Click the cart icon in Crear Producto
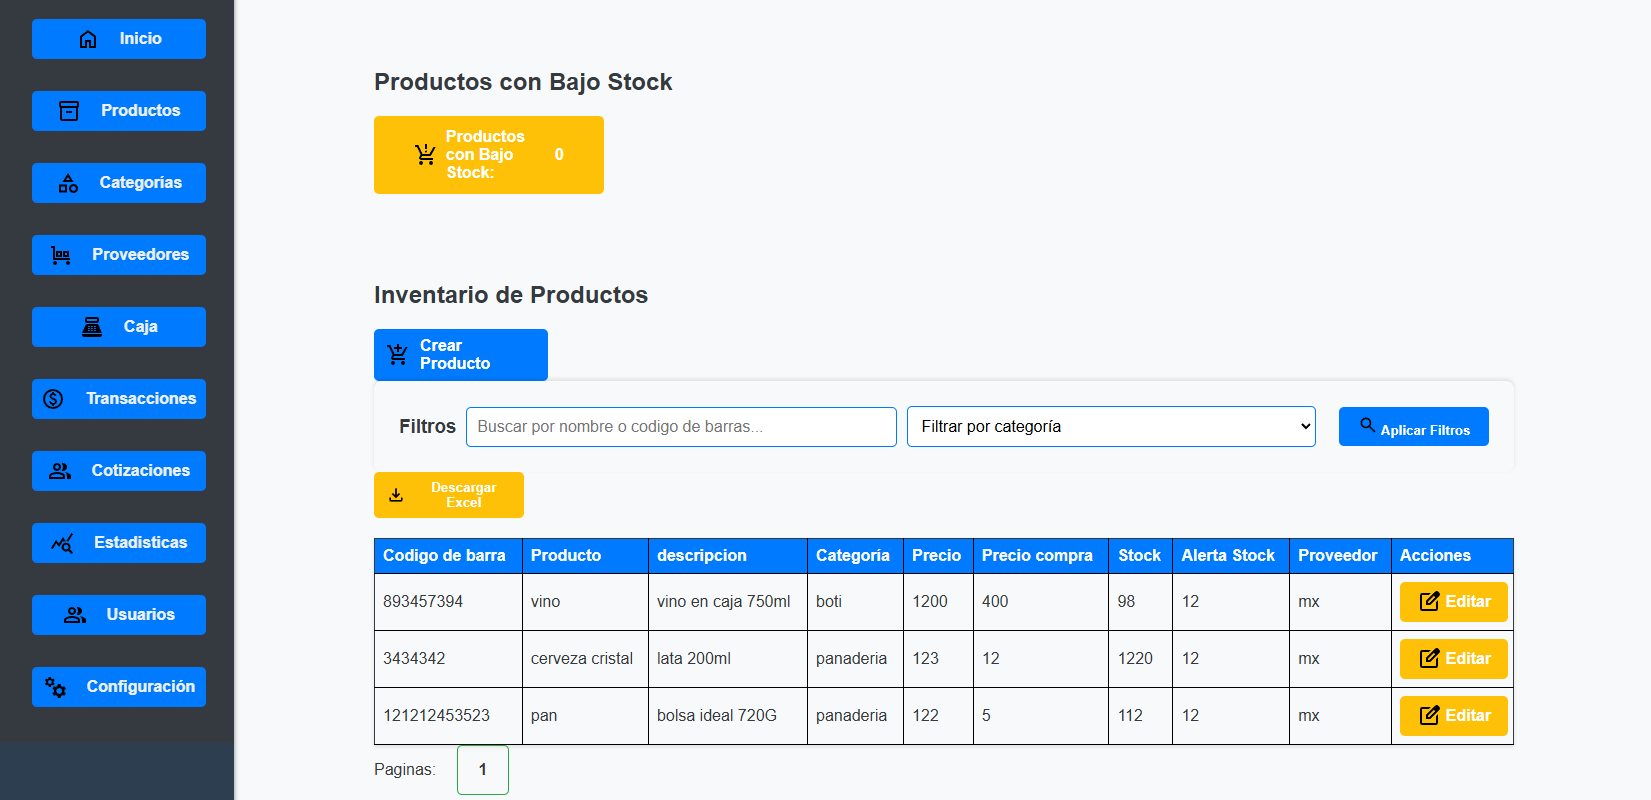1651x800 pixels. click(x=397, y=355)
